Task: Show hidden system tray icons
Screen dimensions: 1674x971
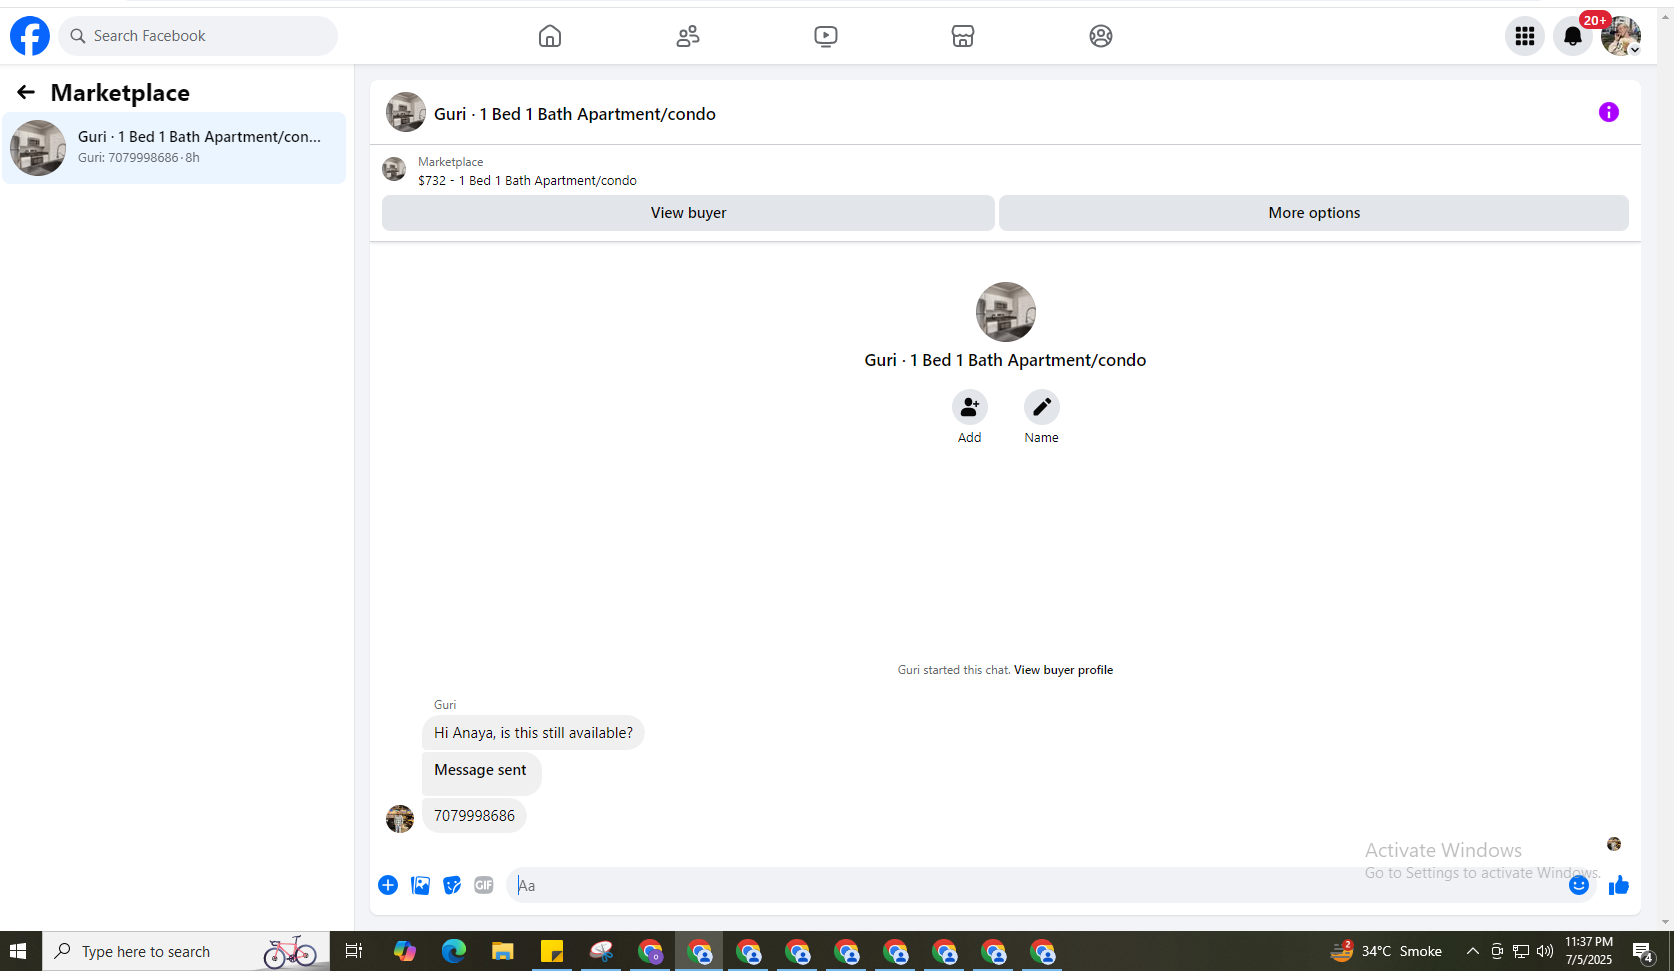Action: pos(1472,951)
